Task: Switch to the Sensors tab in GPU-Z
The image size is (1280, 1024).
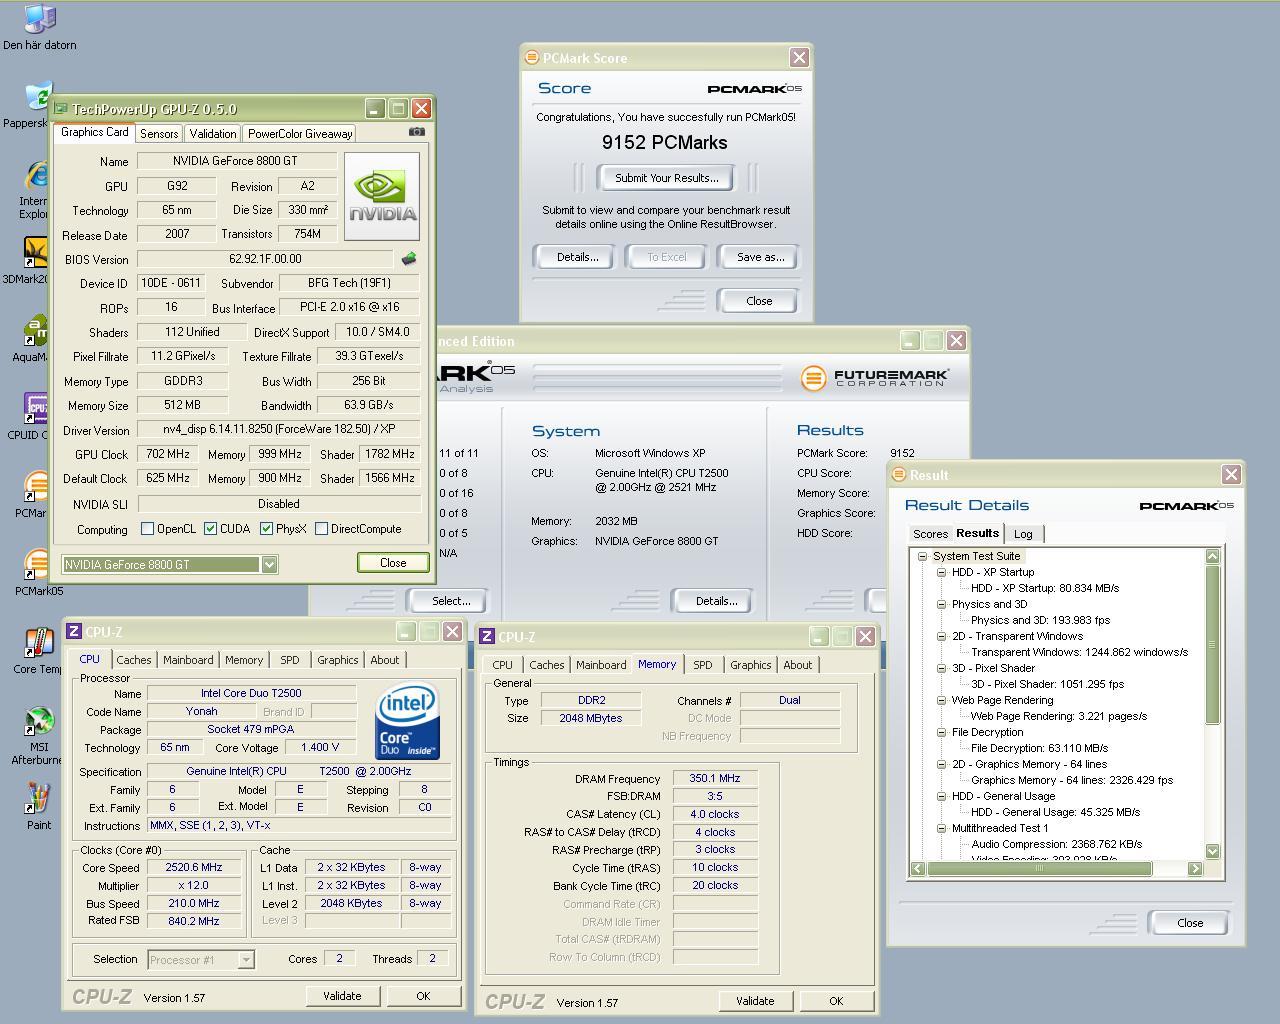Action: point(159,133)
